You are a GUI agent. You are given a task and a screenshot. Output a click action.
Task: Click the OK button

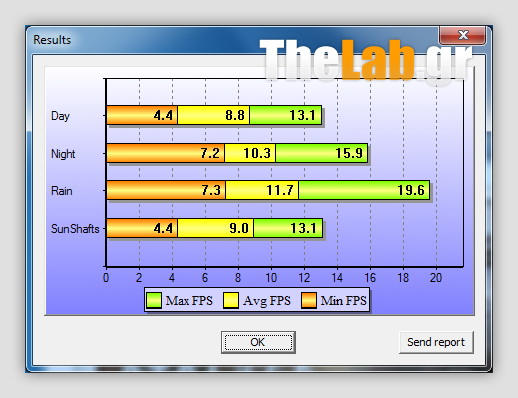pyautogui.click(x=258, y=342)
